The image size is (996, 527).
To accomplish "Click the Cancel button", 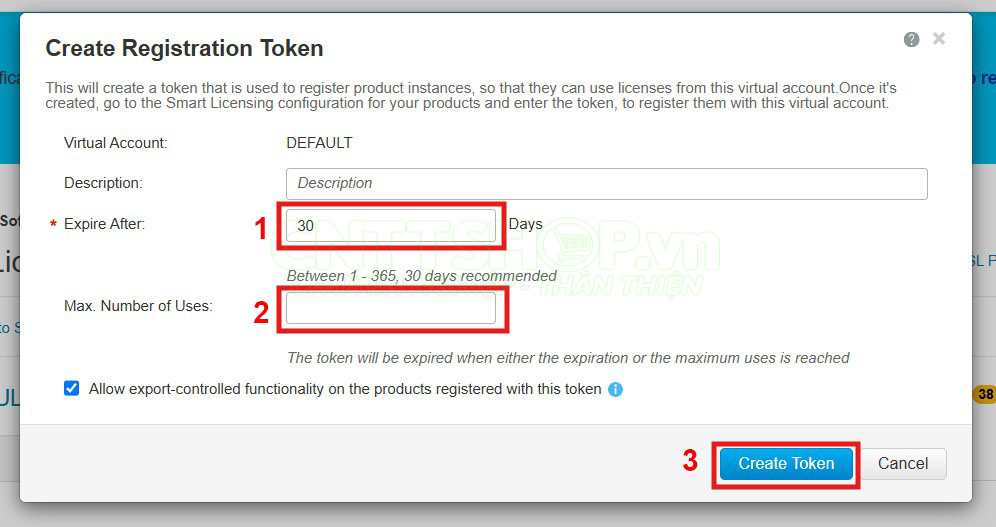I will pyautogui.click(x=903, y=464).
